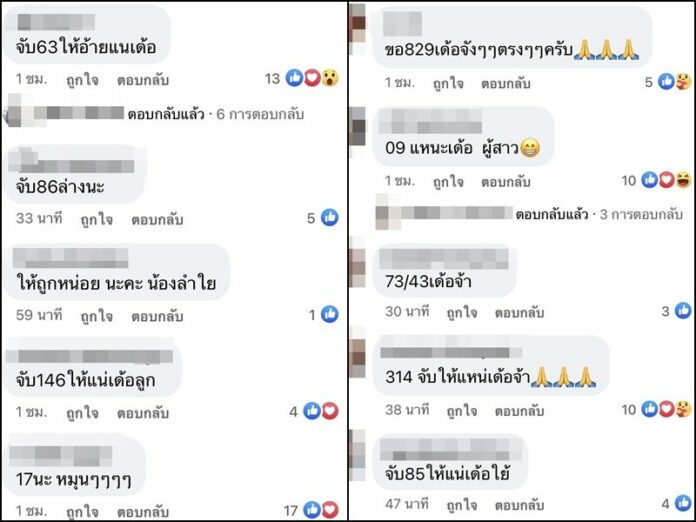Expand the 3 replies under the 09 แหนะเด้อ comment

(x=599, y=215)
